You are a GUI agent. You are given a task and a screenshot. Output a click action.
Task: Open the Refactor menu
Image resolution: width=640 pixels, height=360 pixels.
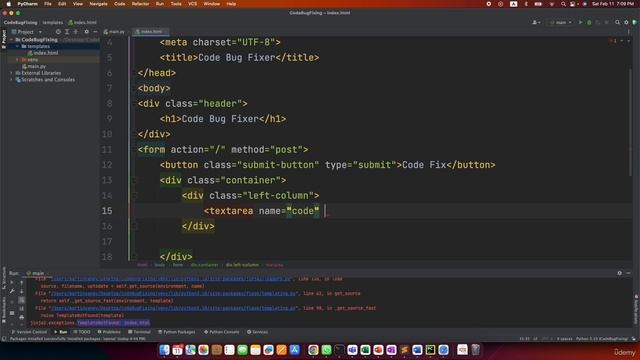(x=140, y=4)
